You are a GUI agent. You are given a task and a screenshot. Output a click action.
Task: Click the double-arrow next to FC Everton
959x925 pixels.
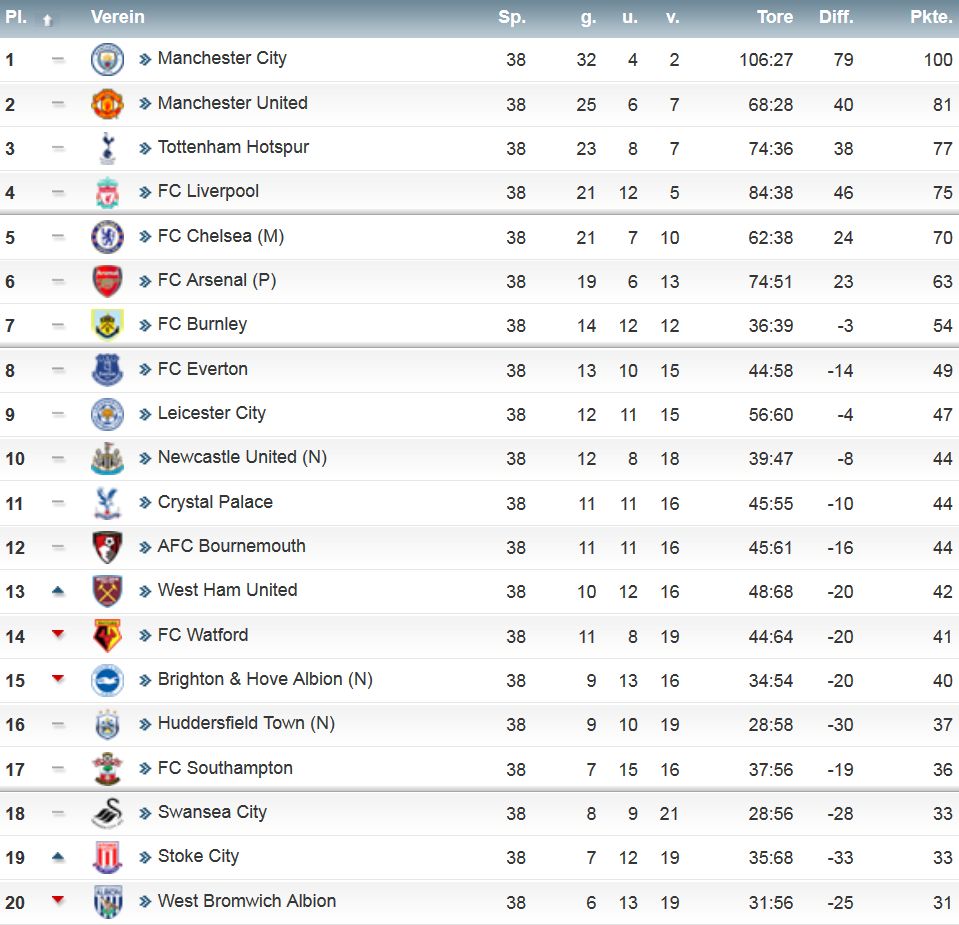(x=145, y=370)
